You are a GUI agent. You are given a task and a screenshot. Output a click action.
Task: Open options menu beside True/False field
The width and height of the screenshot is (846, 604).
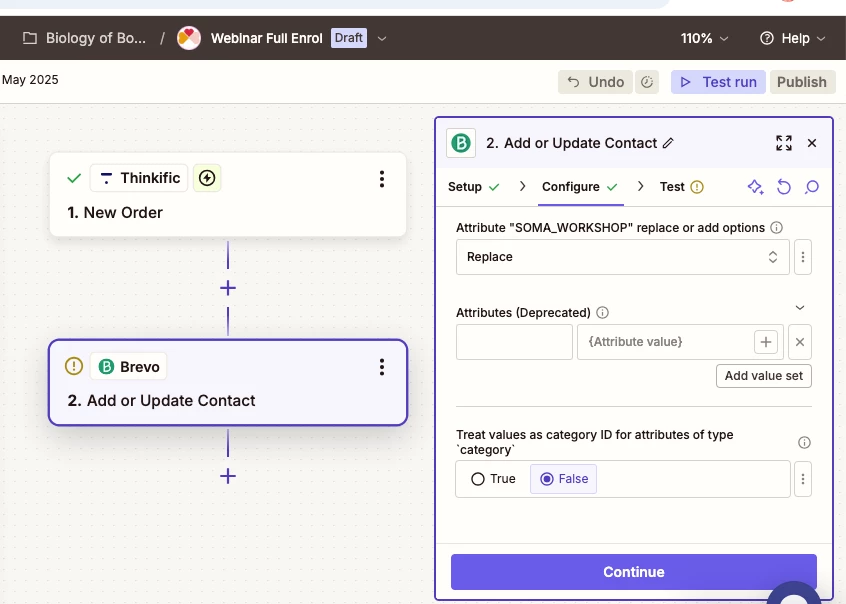click(x=803, y=479)
